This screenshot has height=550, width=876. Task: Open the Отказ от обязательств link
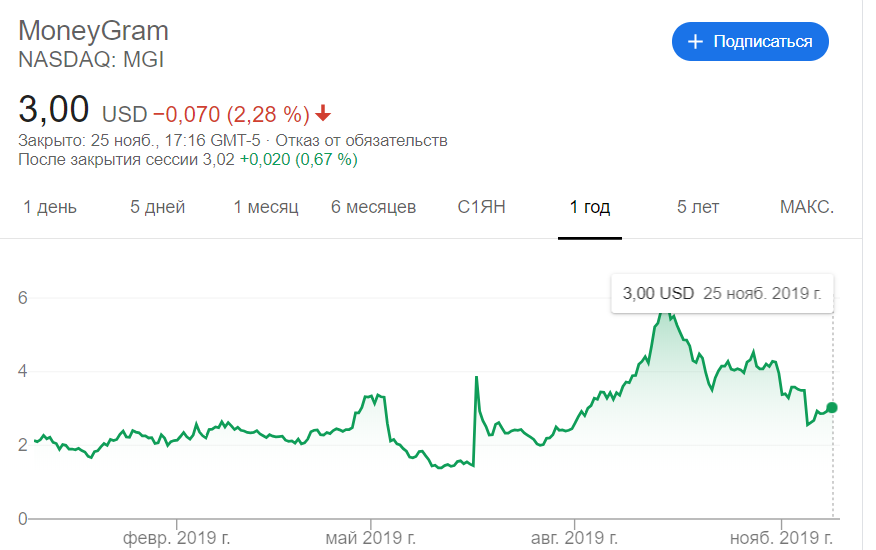(x=361, y=140)
